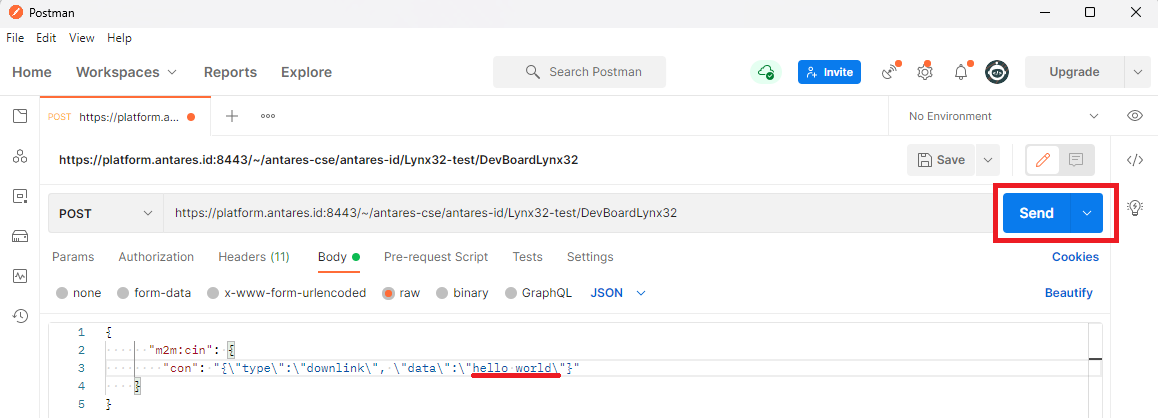Open the Environments sidebar icon

pyautogui.click(x=20, y=196)
